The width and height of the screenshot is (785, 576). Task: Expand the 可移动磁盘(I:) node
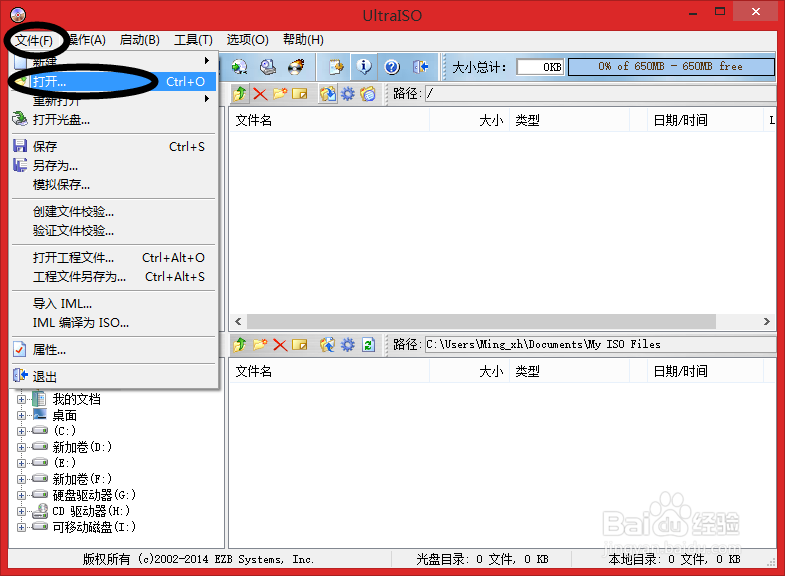click(22, 527)
